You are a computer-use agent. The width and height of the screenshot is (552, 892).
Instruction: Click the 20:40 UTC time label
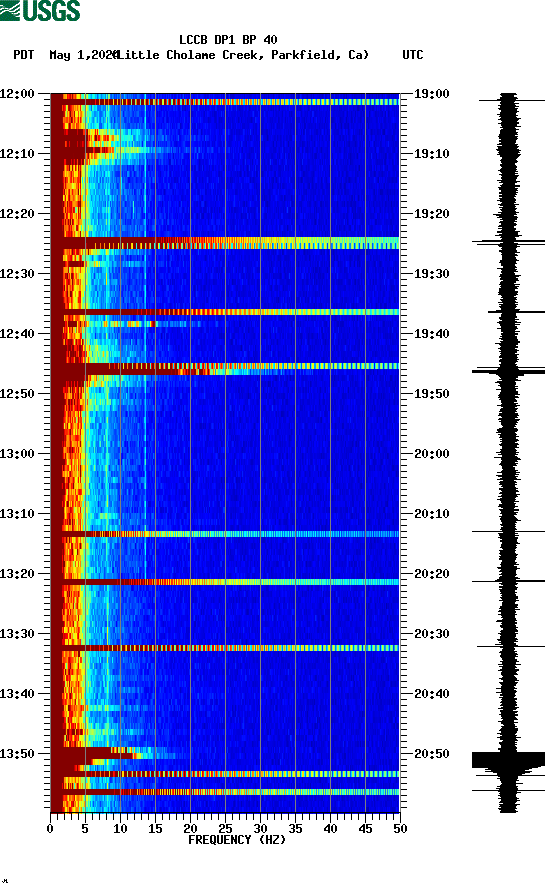click(x=432, y=694)
